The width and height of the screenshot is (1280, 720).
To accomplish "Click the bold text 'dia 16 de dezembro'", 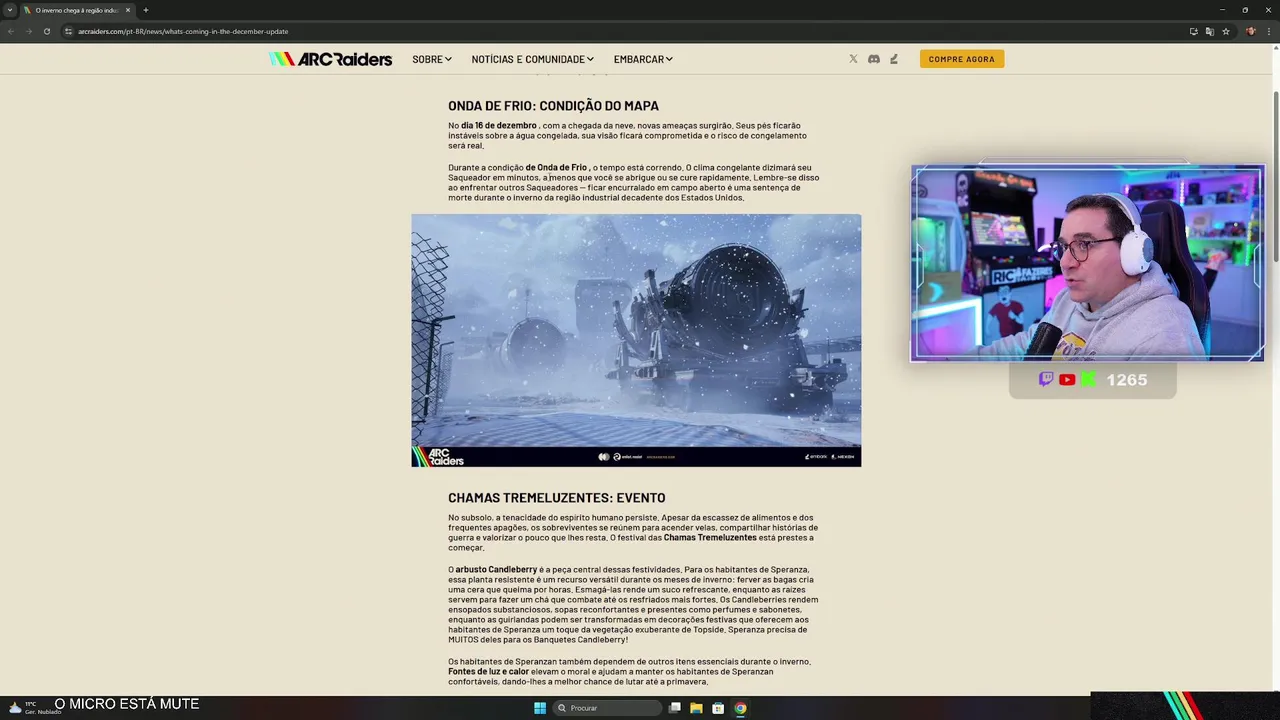I will pos(499,126).
